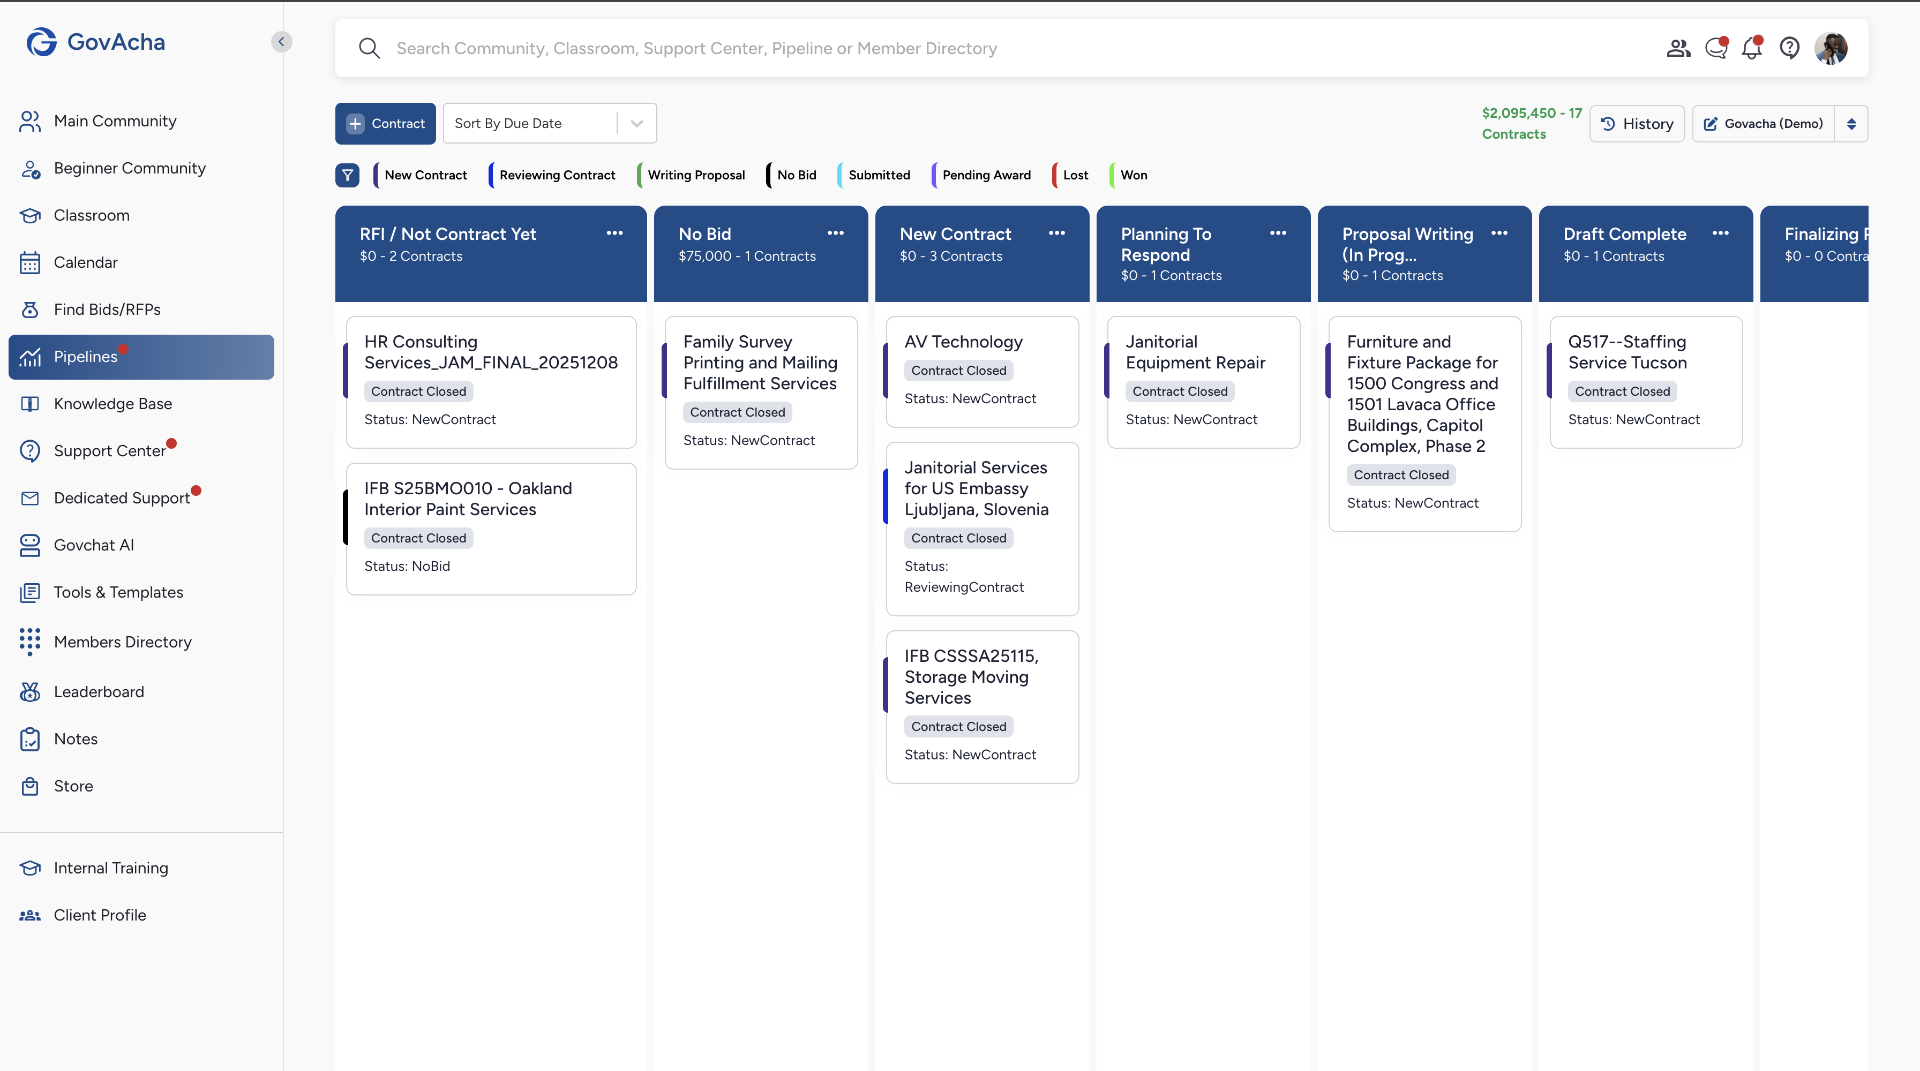Click the Client Profile icon

[30, 915]
